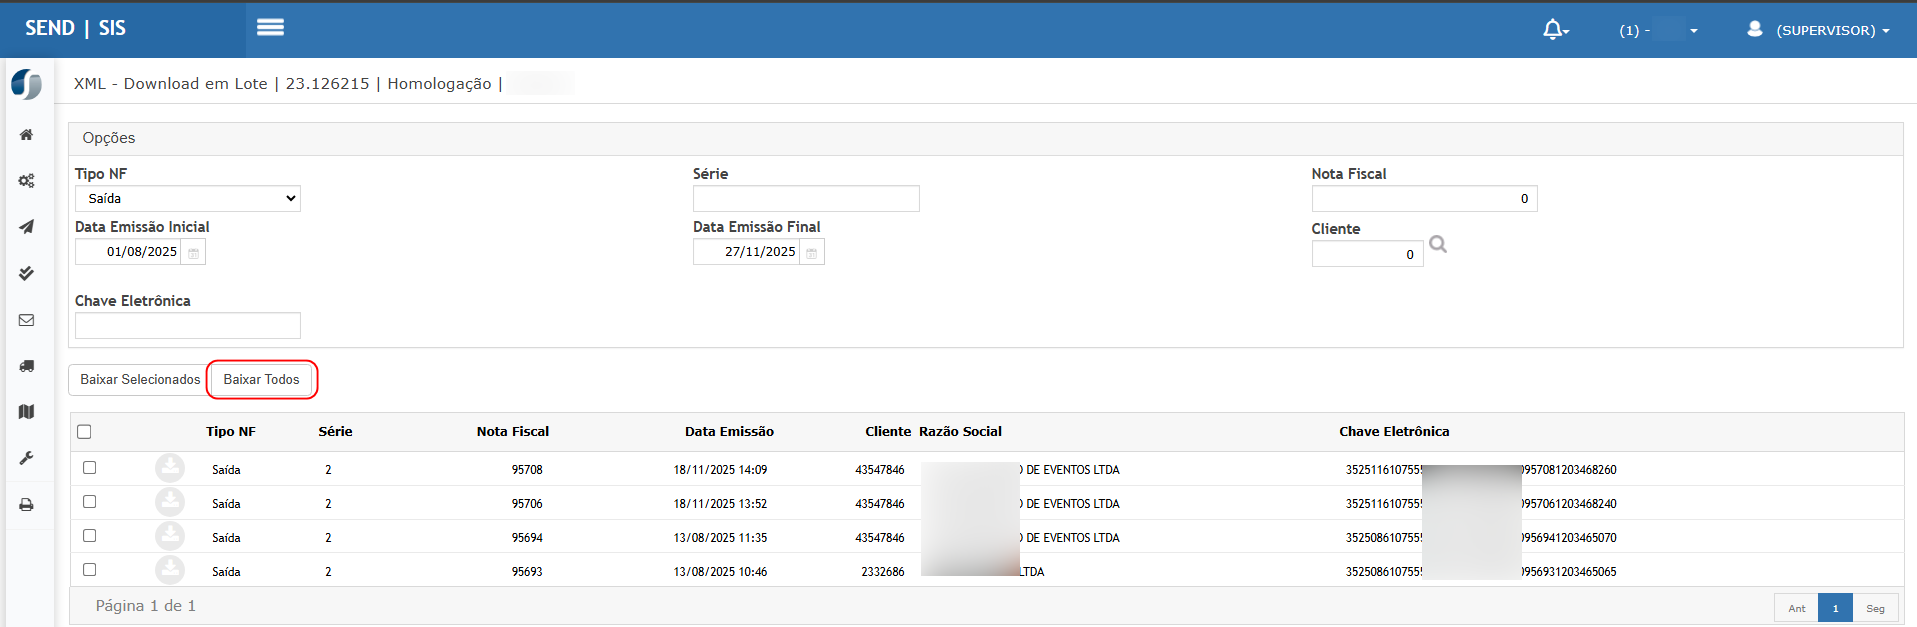Click the paper plane icon in sidebar

26,227
